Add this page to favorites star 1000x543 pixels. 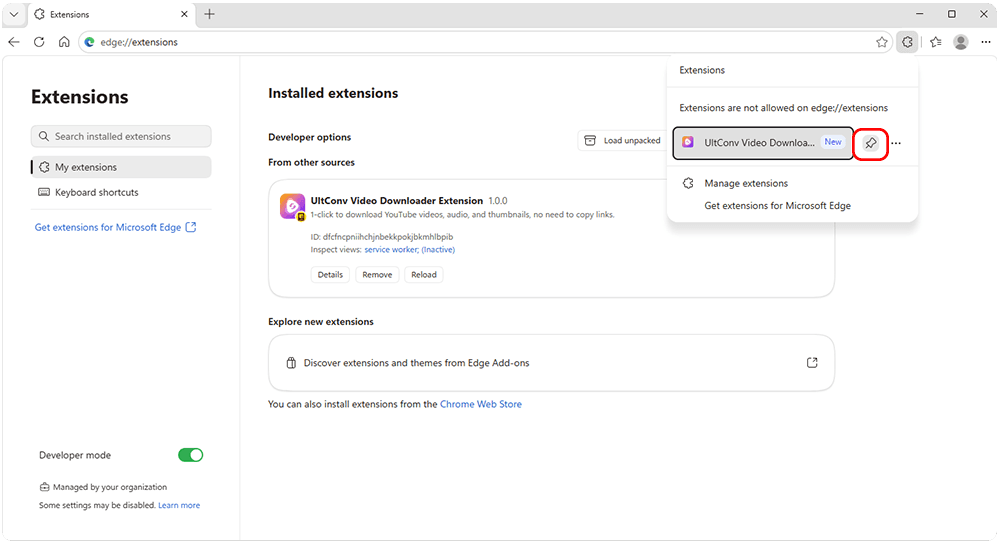pyautogui.click(x=881, y=42)
